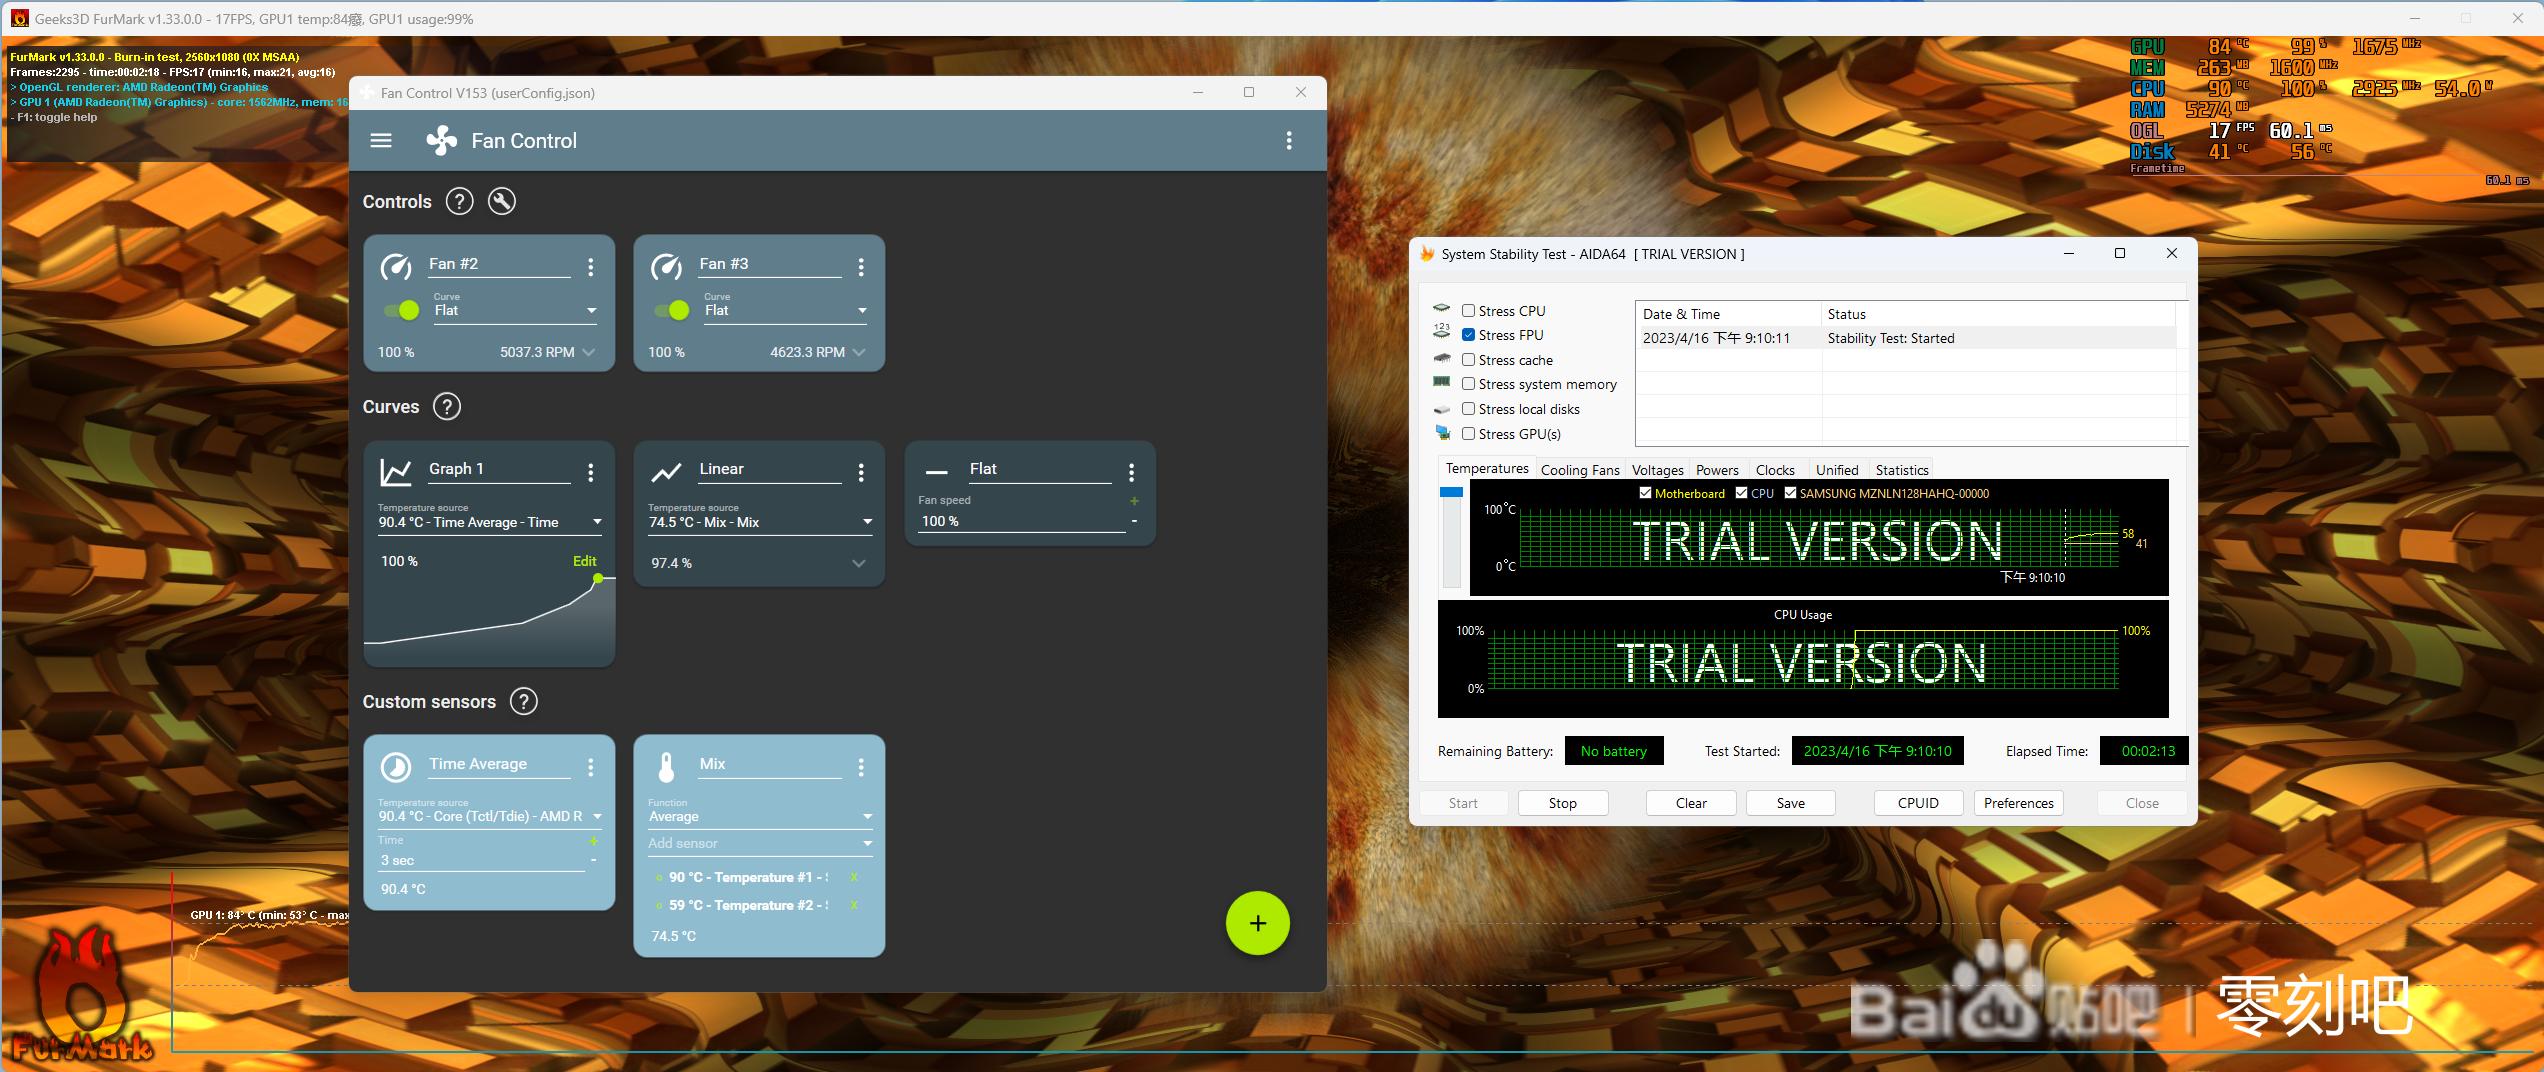
Task: Toggle Motherboard temperature graph checkbox
Action: pos(1645,493)
